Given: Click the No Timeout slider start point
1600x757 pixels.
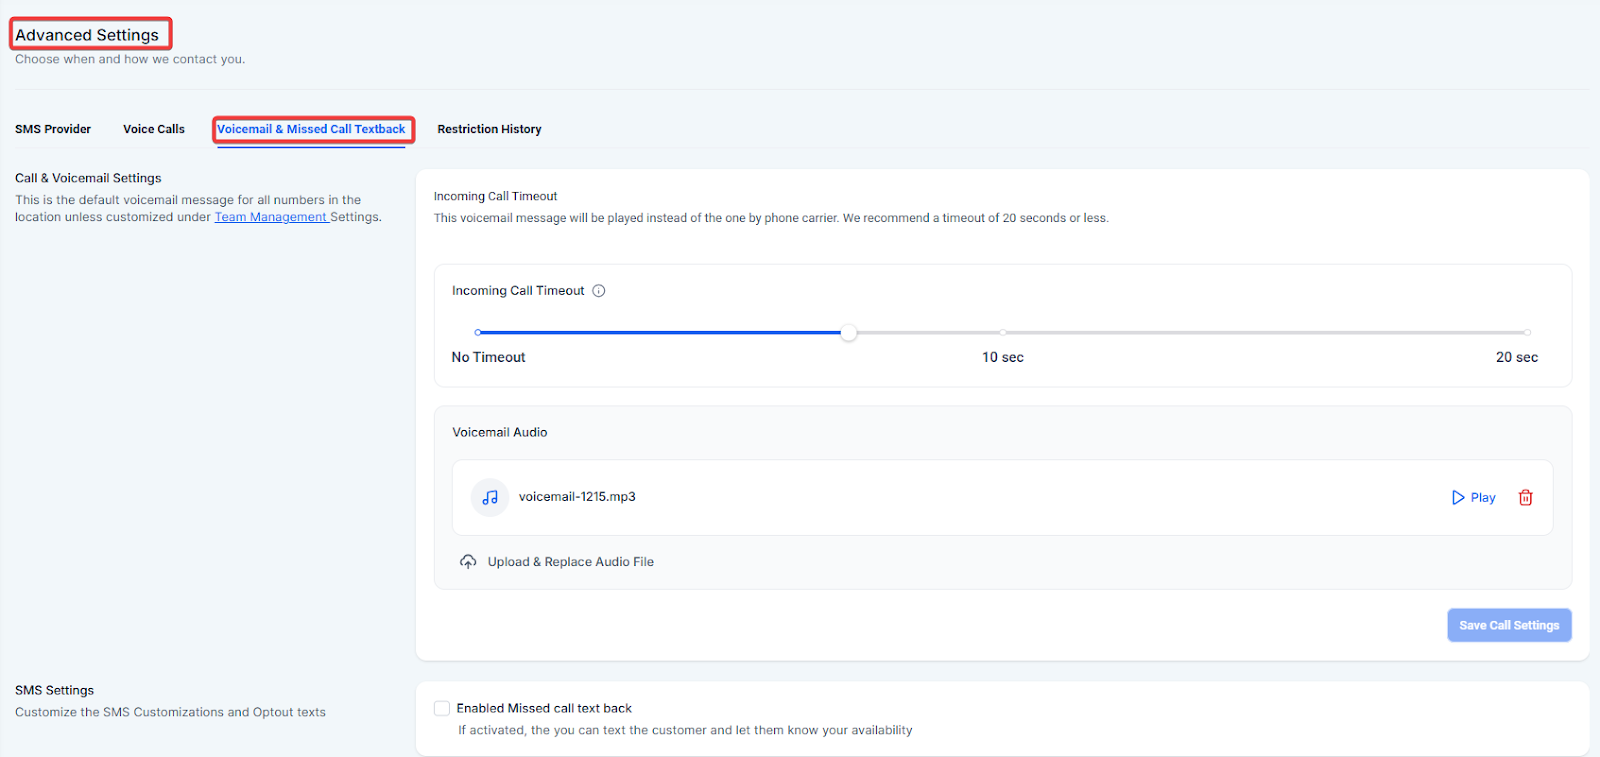Looking at the screenshot, I should pos(478,332).
